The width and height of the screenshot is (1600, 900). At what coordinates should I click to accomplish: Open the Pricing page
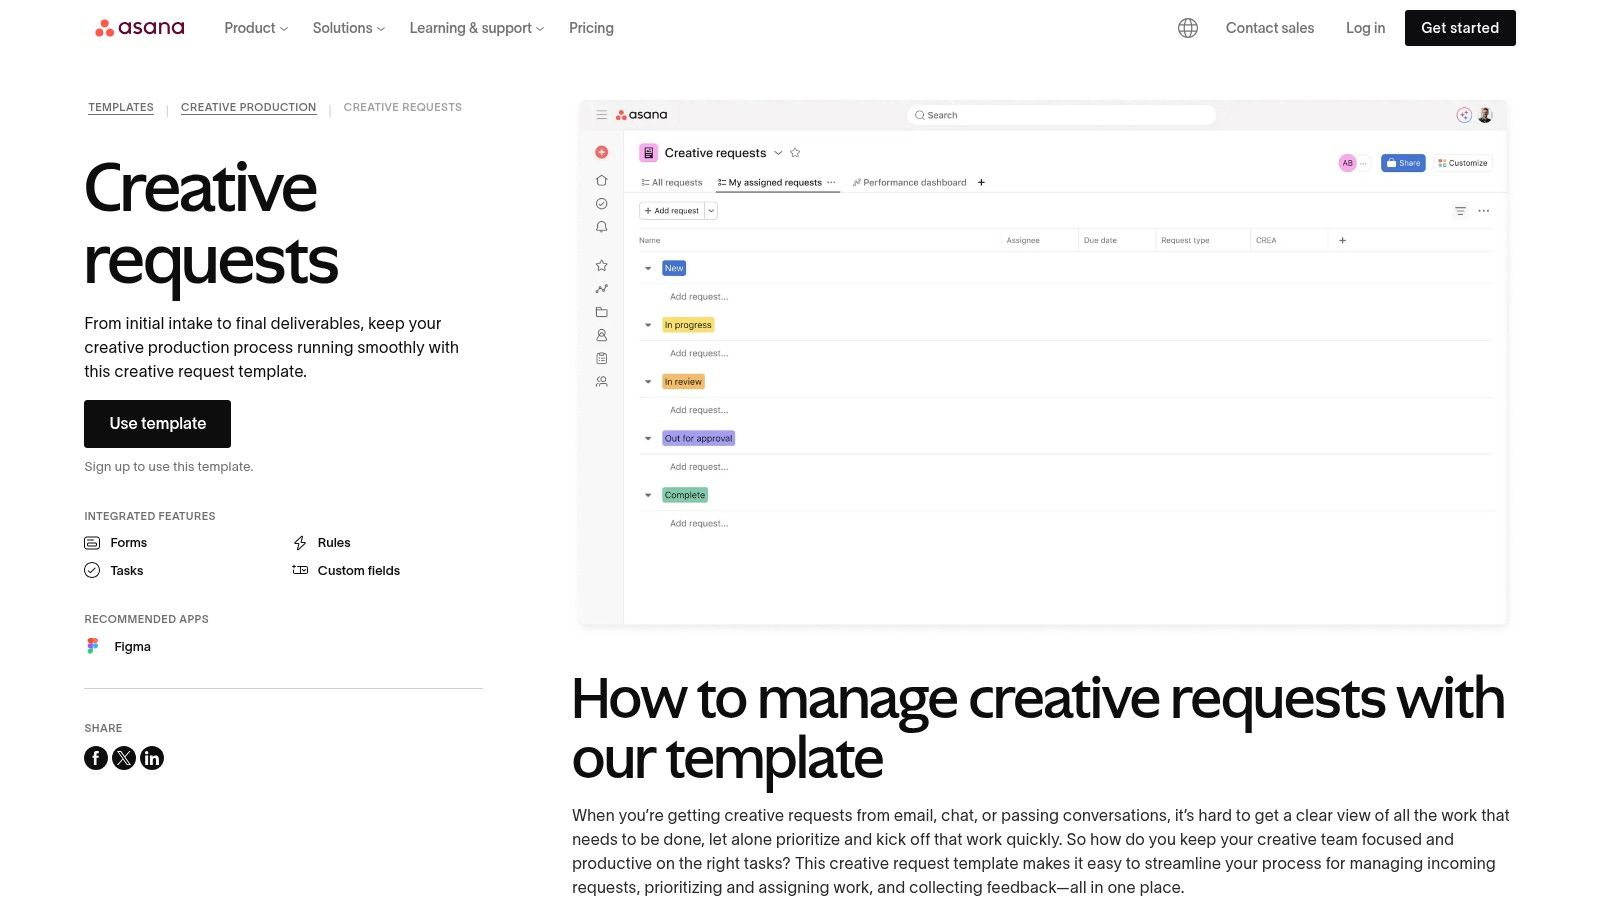tap(591, 28)
